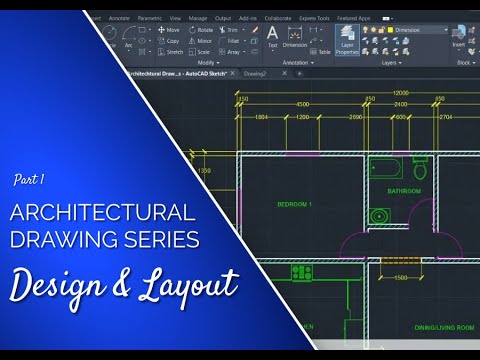Image resolution: width=480 pixels, height=360 pixels.
Task: Click the 4500 dimension text
Action: [x=303, y=104]
